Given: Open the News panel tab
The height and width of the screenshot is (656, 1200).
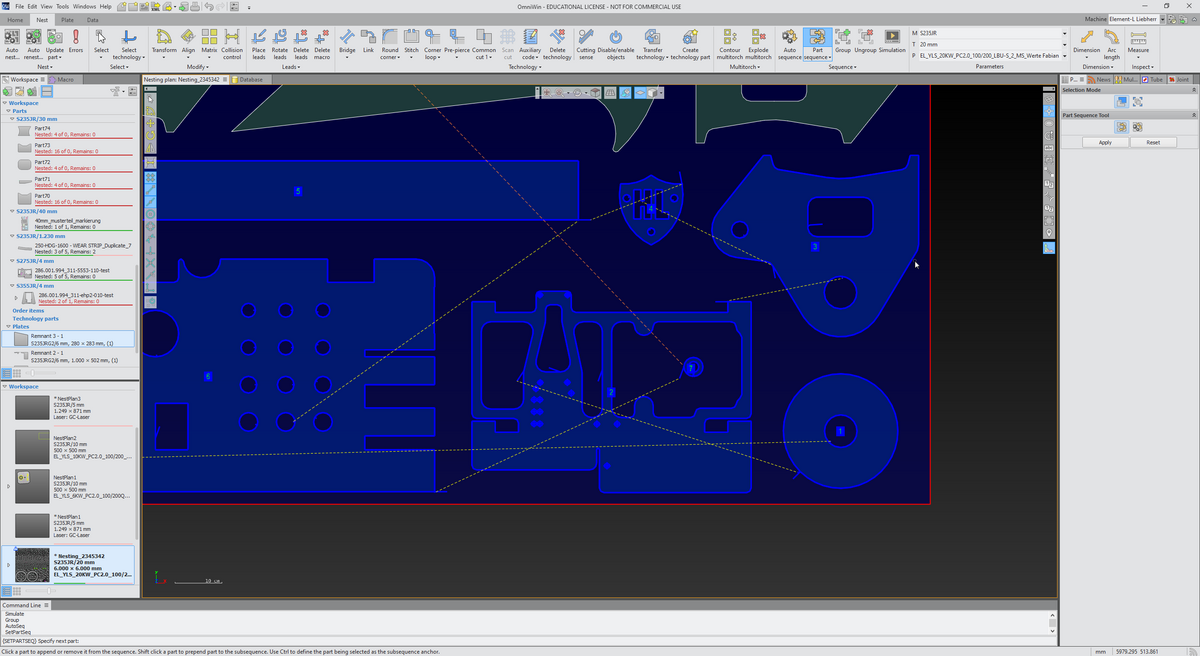Looking at the screenshot, I should pyautogui.click(x=1100, y=78).
